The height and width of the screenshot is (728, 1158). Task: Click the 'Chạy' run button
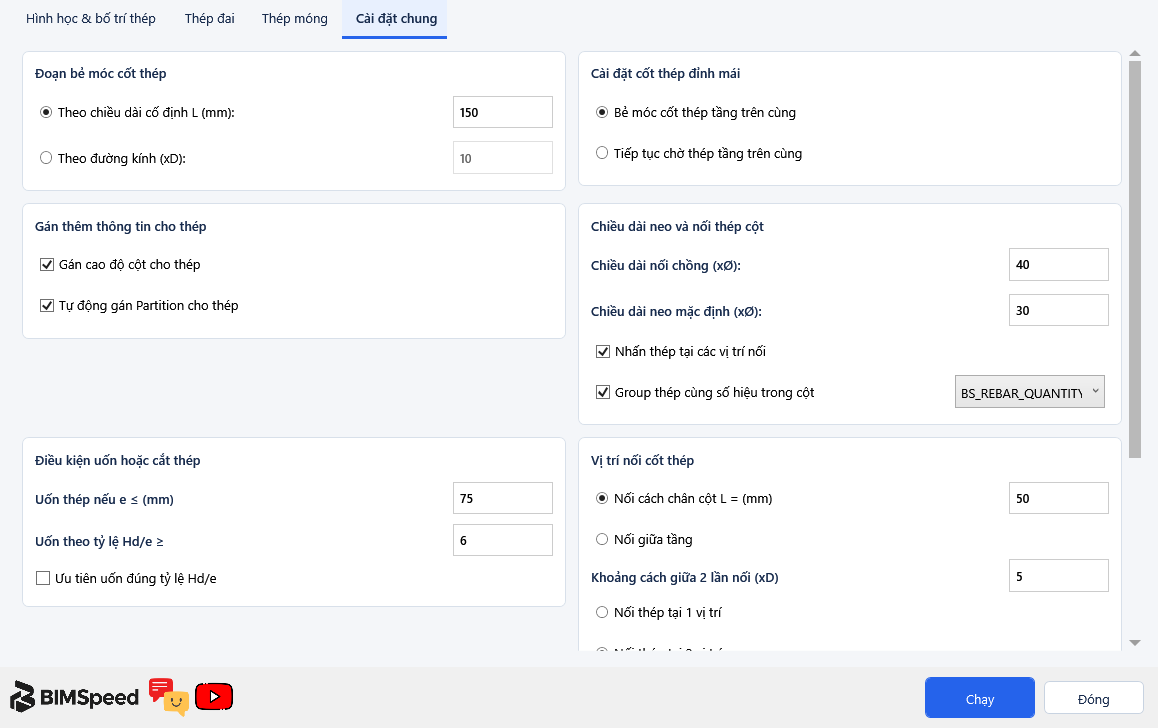coord(979,698)
